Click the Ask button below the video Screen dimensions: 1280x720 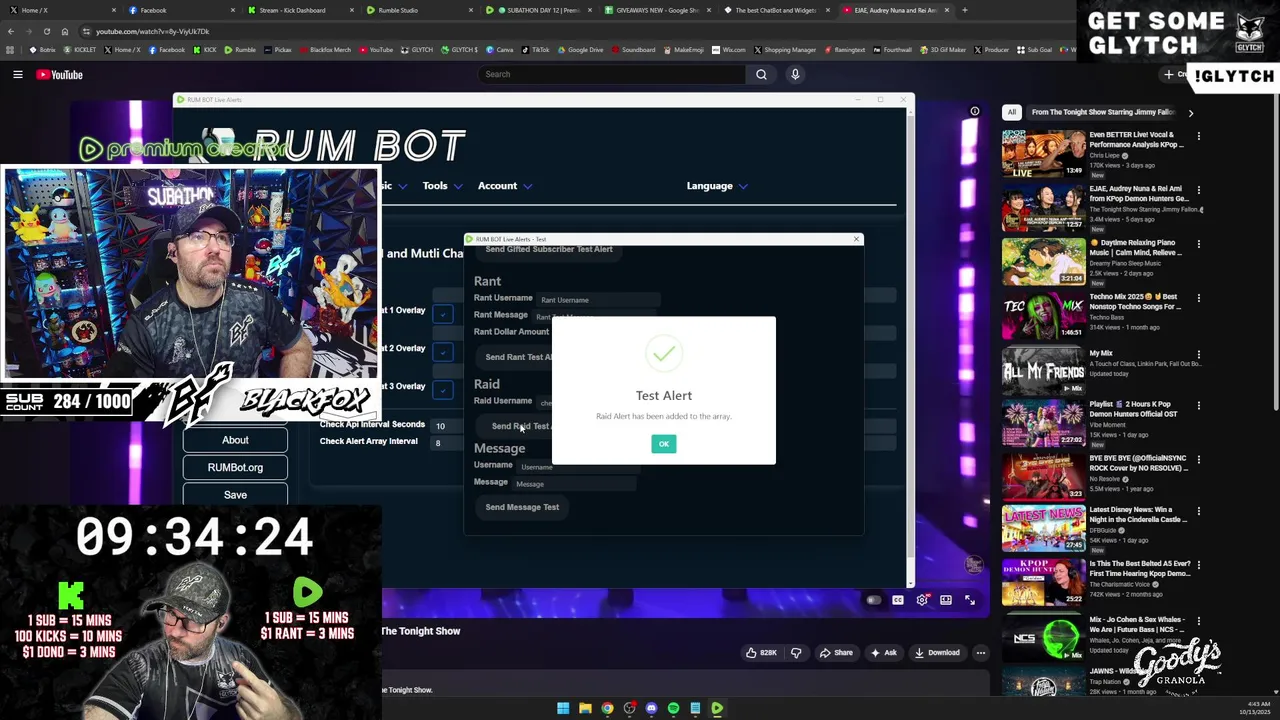(x=884, y=653)
